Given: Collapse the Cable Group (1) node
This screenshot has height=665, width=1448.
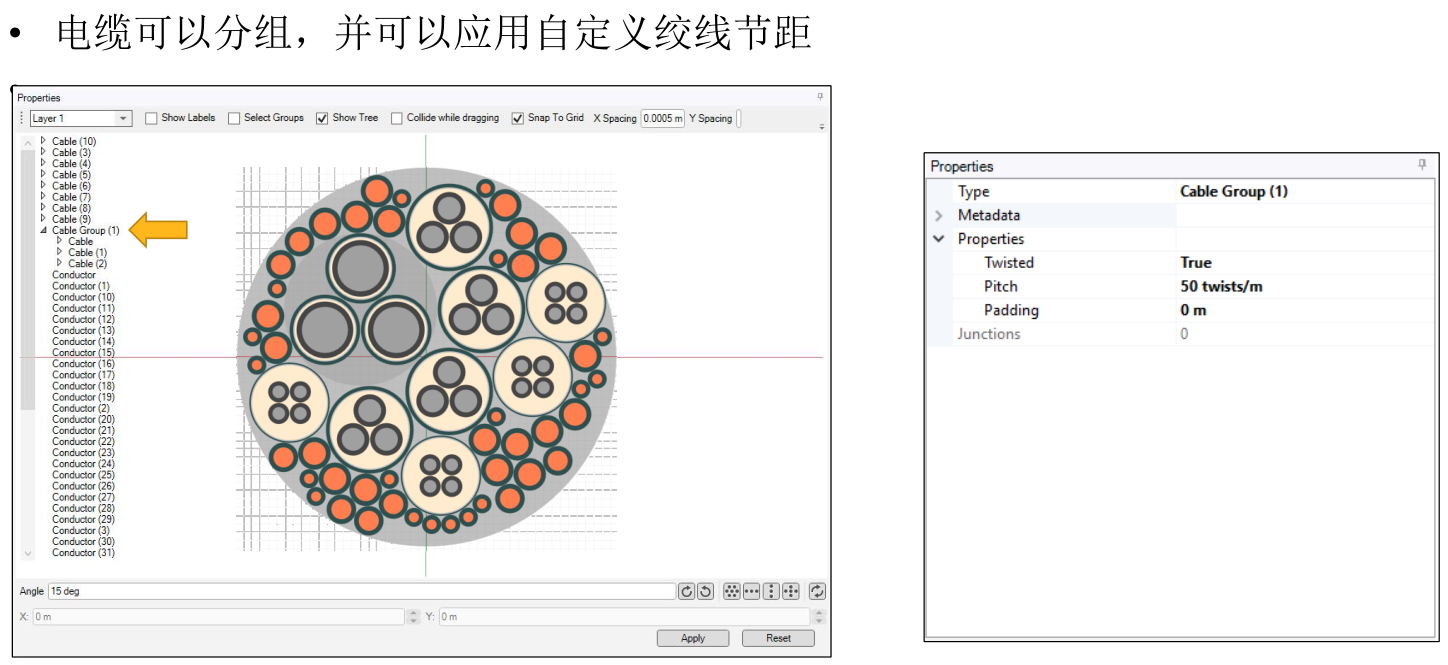Looking at the screenshot, I should point(43,230).
